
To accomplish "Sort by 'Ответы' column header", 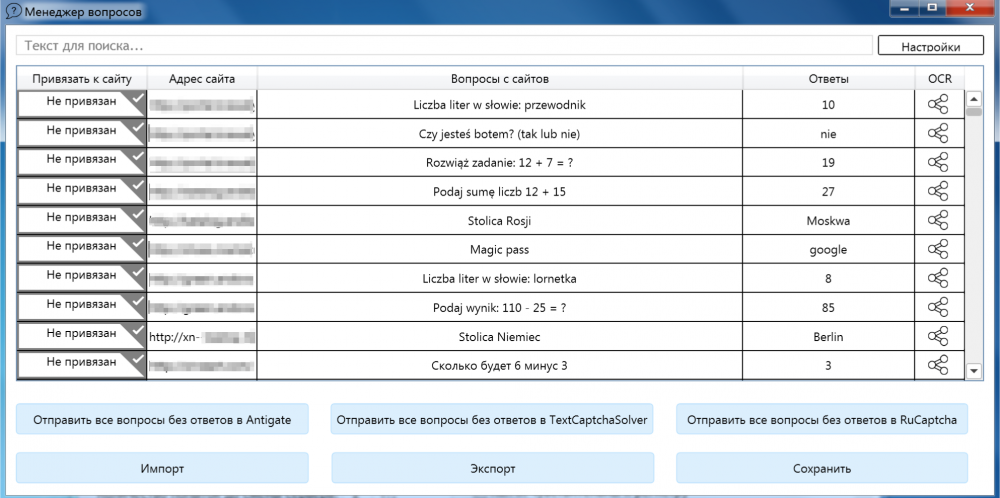I will point(828,79).
